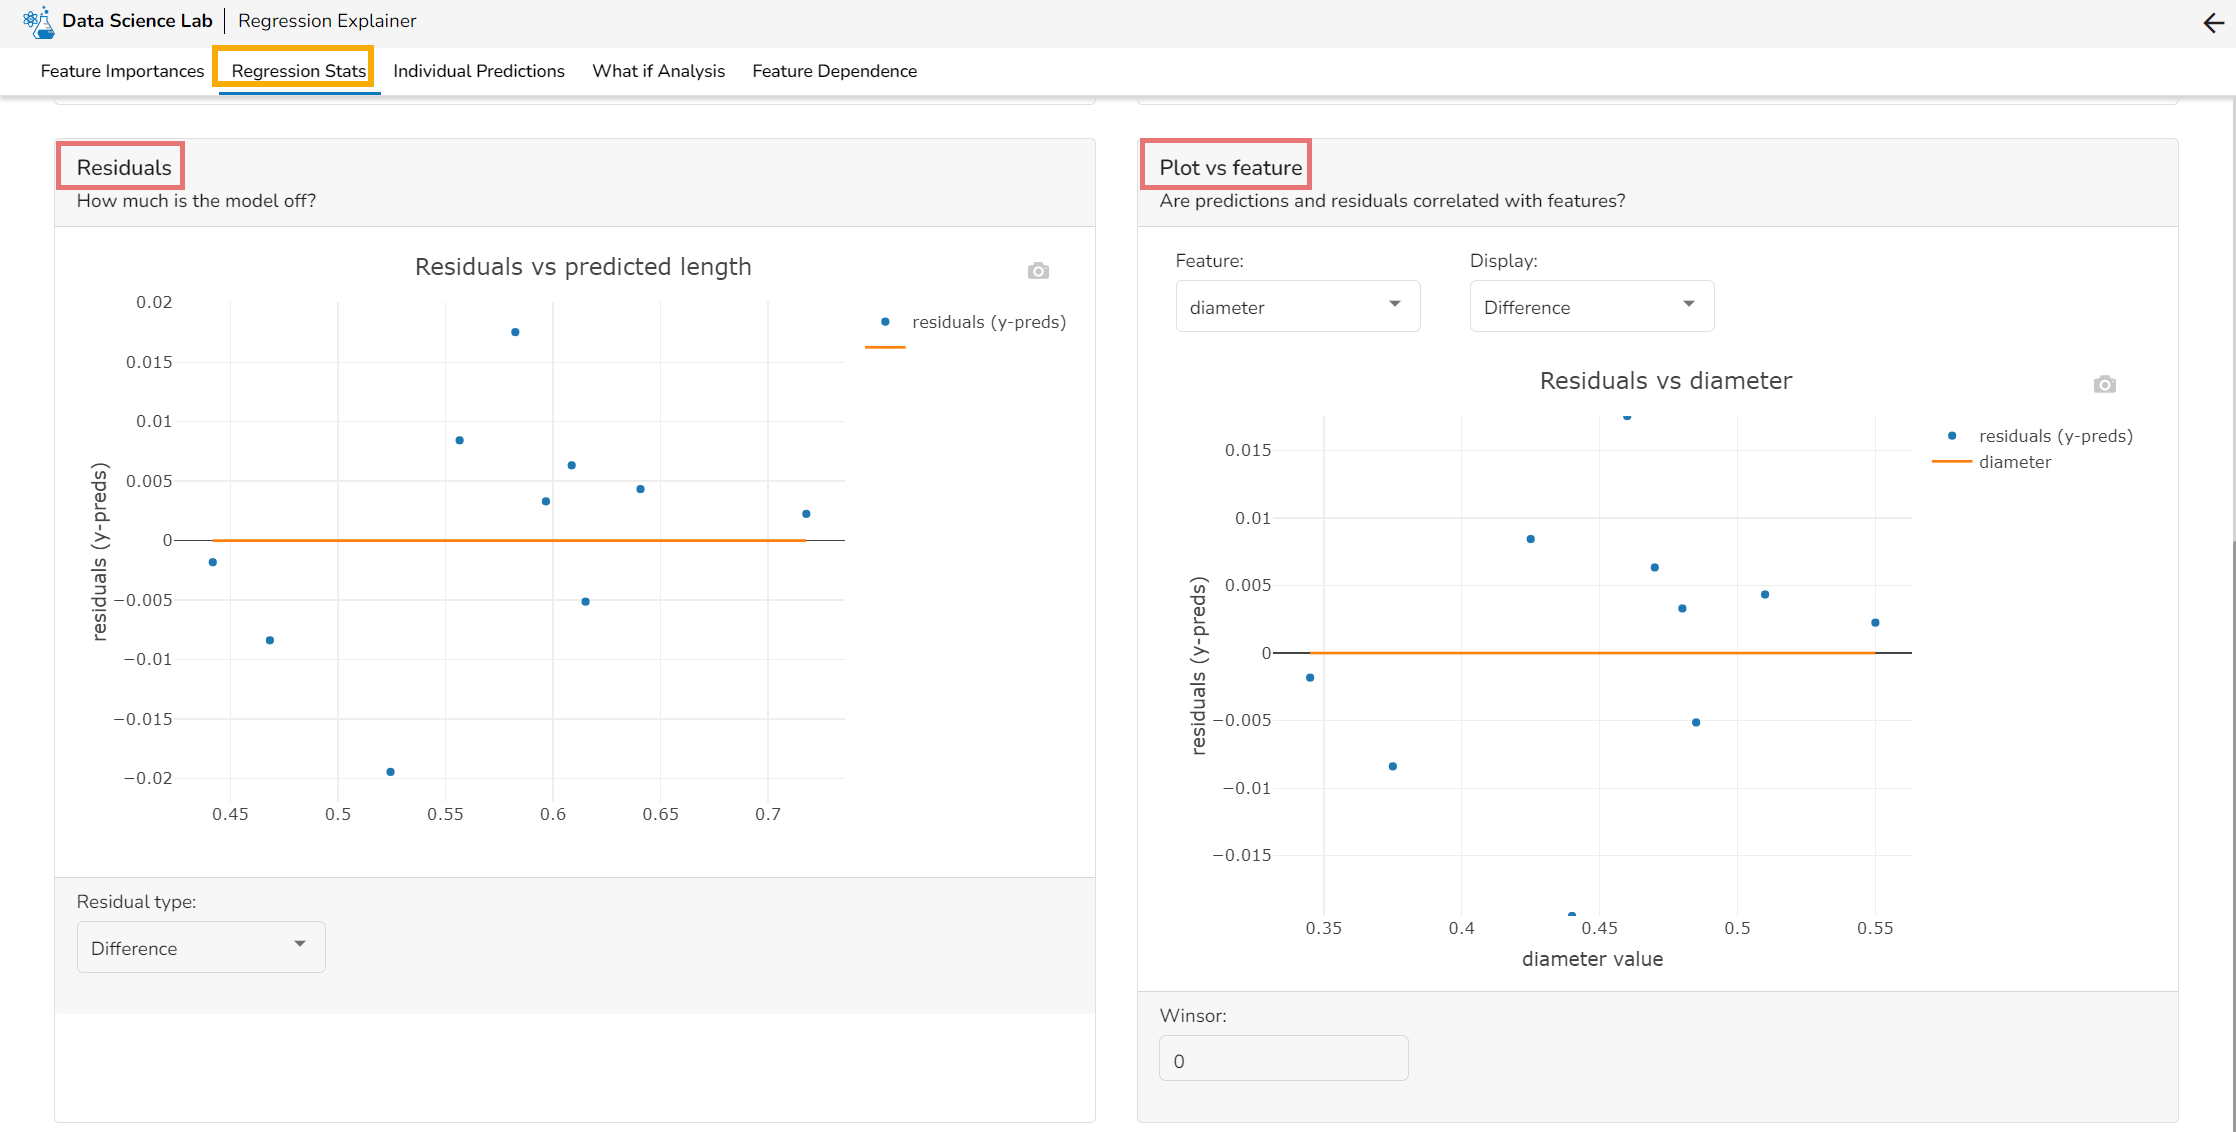2236x1132 pixels.
Task: Click the Data Science Lab header text
Action: pos(138,20)
